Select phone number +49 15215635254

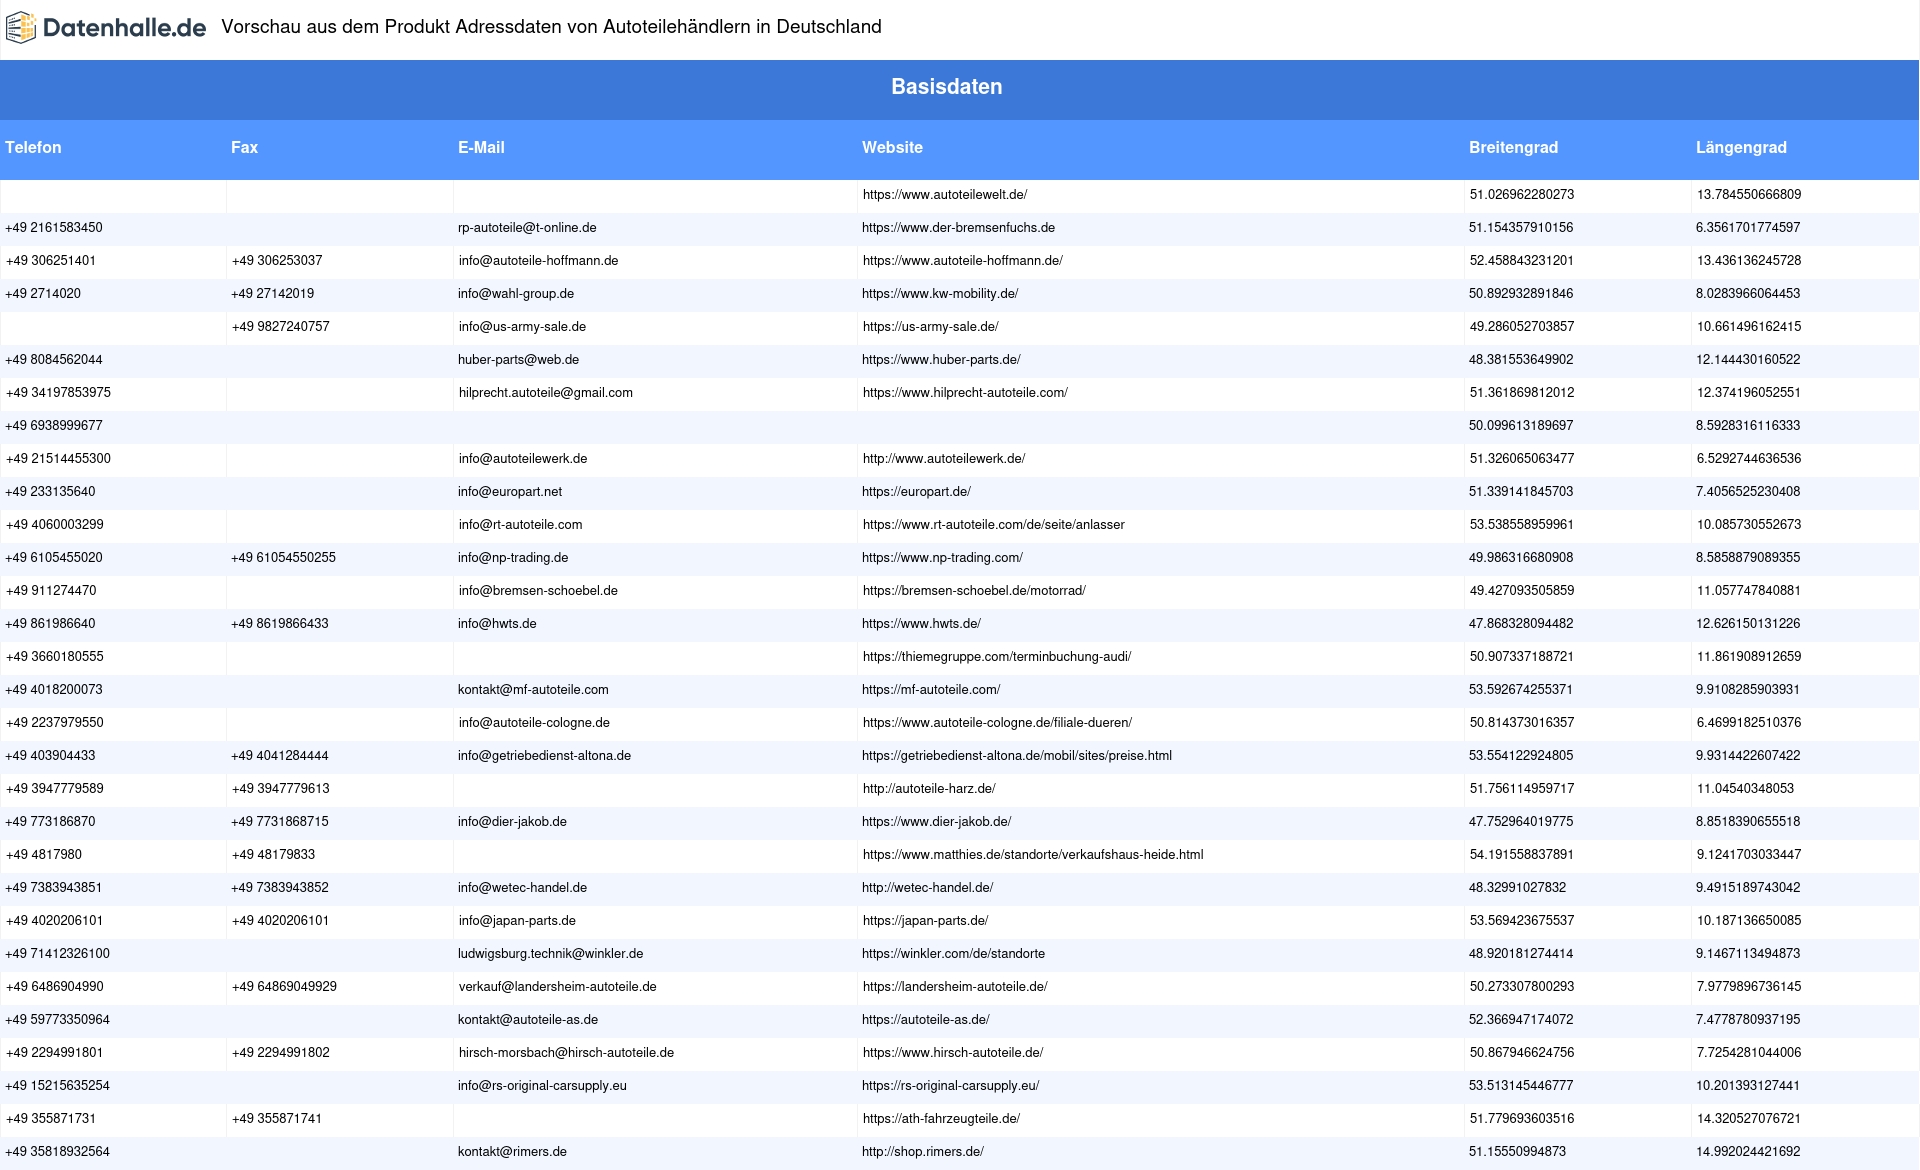pos(58,1086)
